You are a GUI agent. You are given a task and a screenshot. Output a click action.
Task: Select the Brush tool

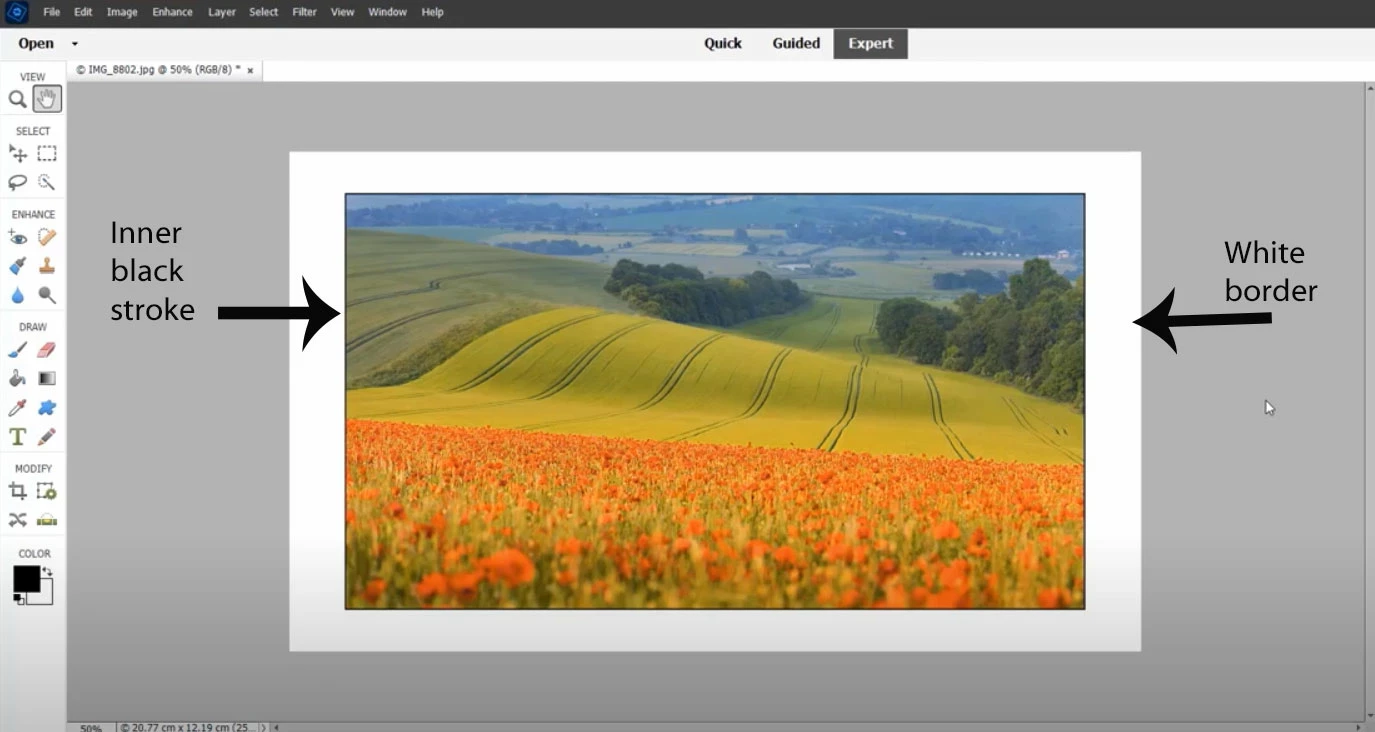point(17,350)
